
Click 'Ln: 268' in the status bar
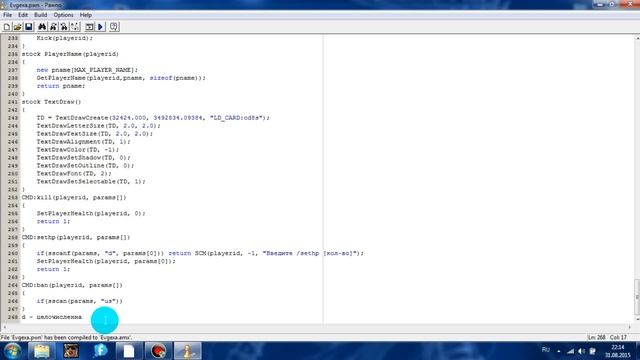[x=596, y=338]
